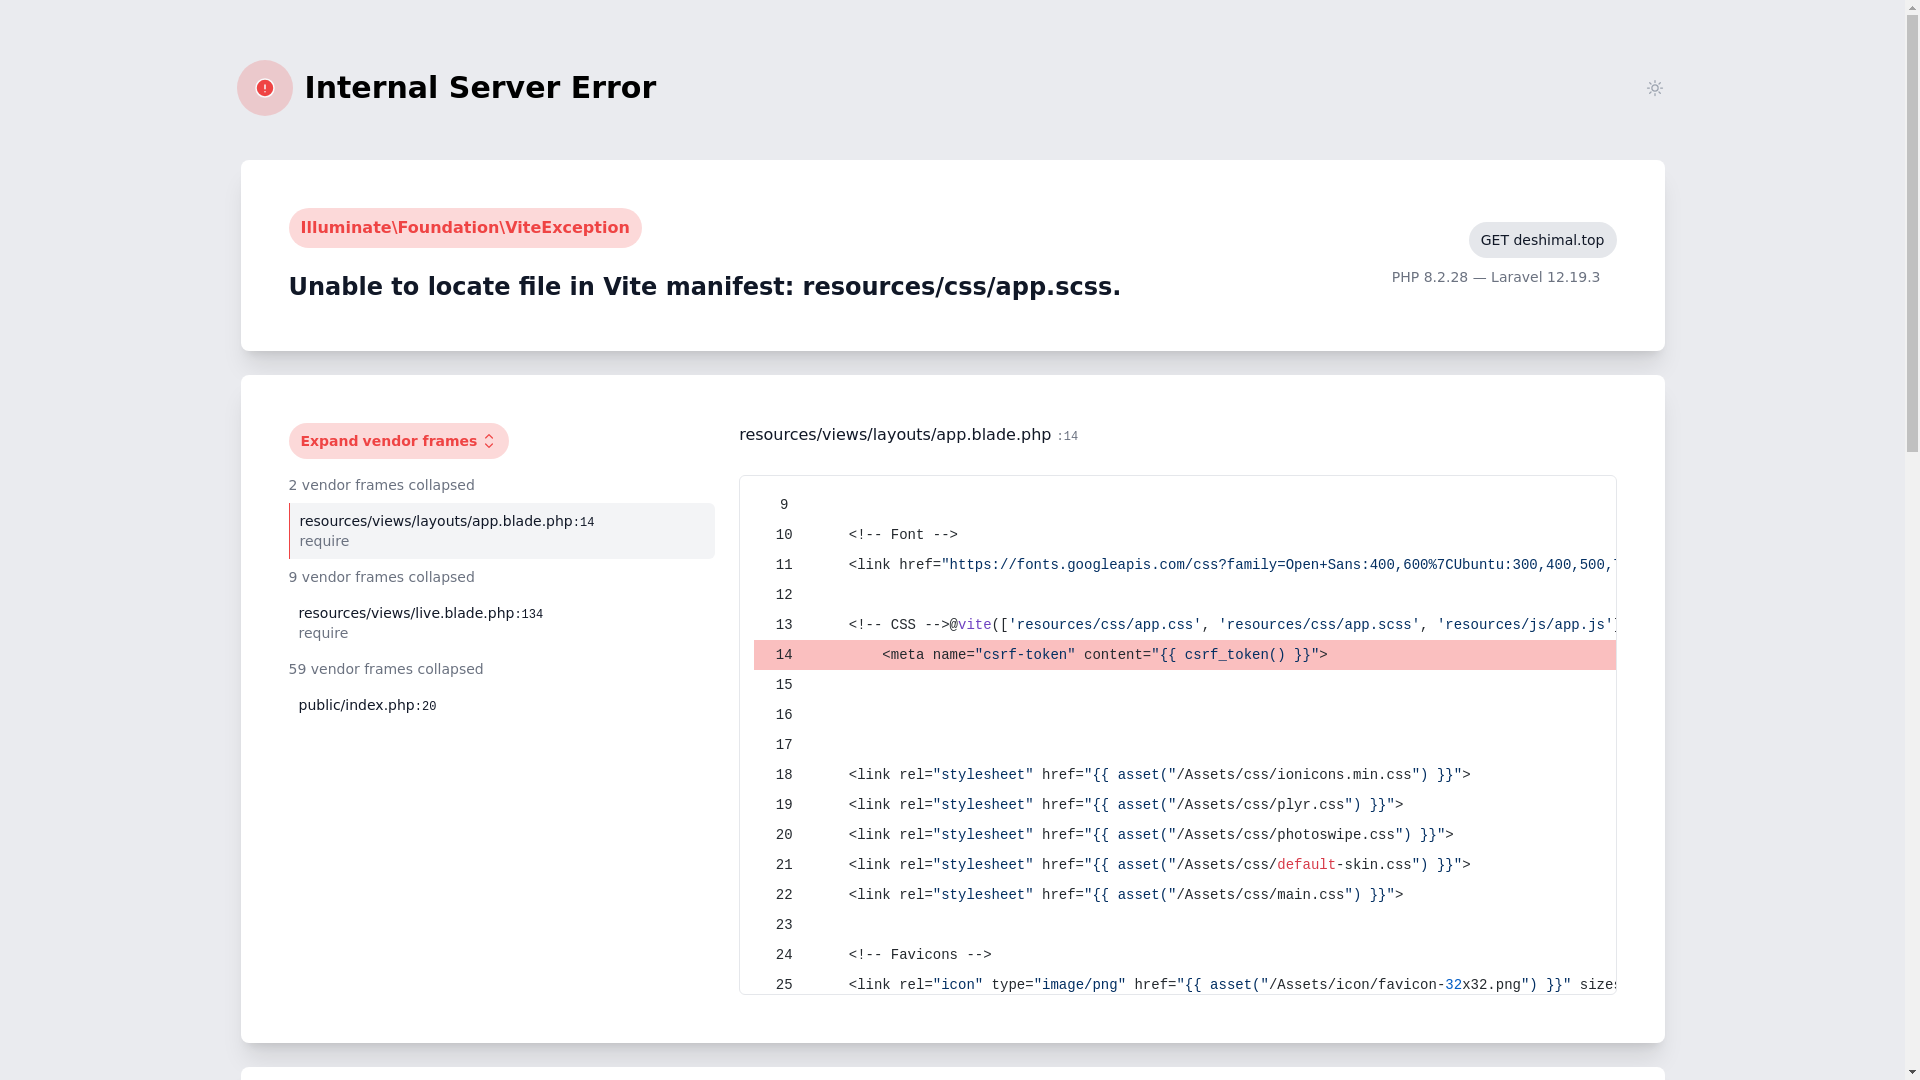
Task: Click code line 20 photoswipe.css stylesheet
Action: tap(1184, 835)
